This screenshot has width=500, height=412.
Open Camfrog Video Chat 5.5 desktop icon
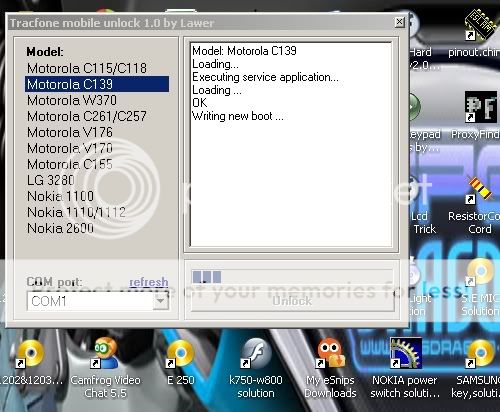pyautogui.click(x=105, y=368)
